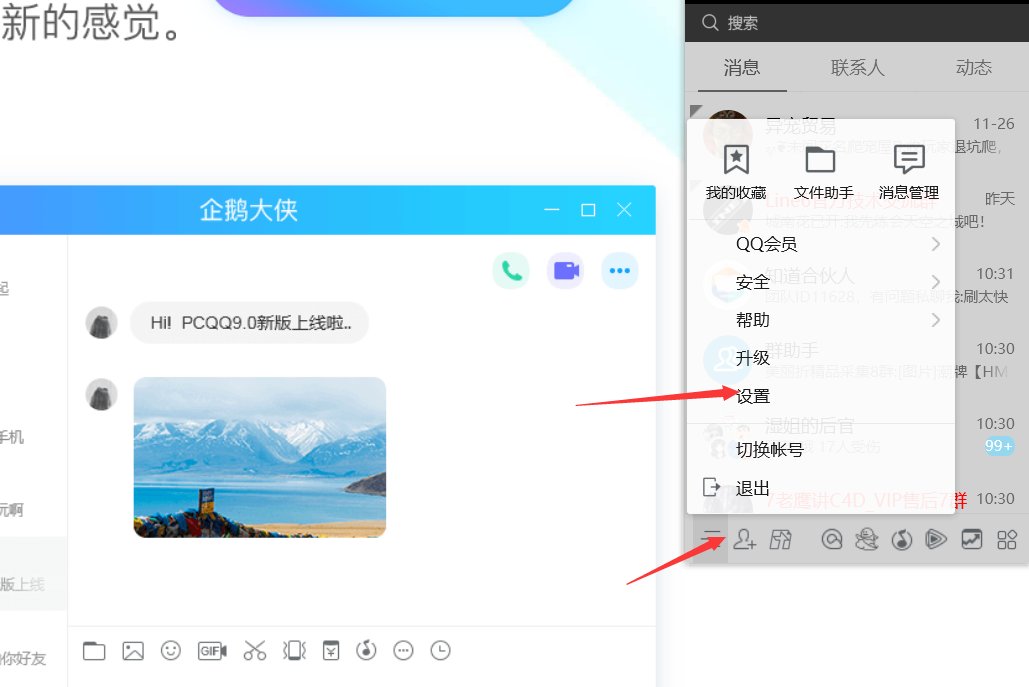Viewport: 1029px width, 687px height.
Task: Switch to the 动态 tab
Action: click(974, 67)
